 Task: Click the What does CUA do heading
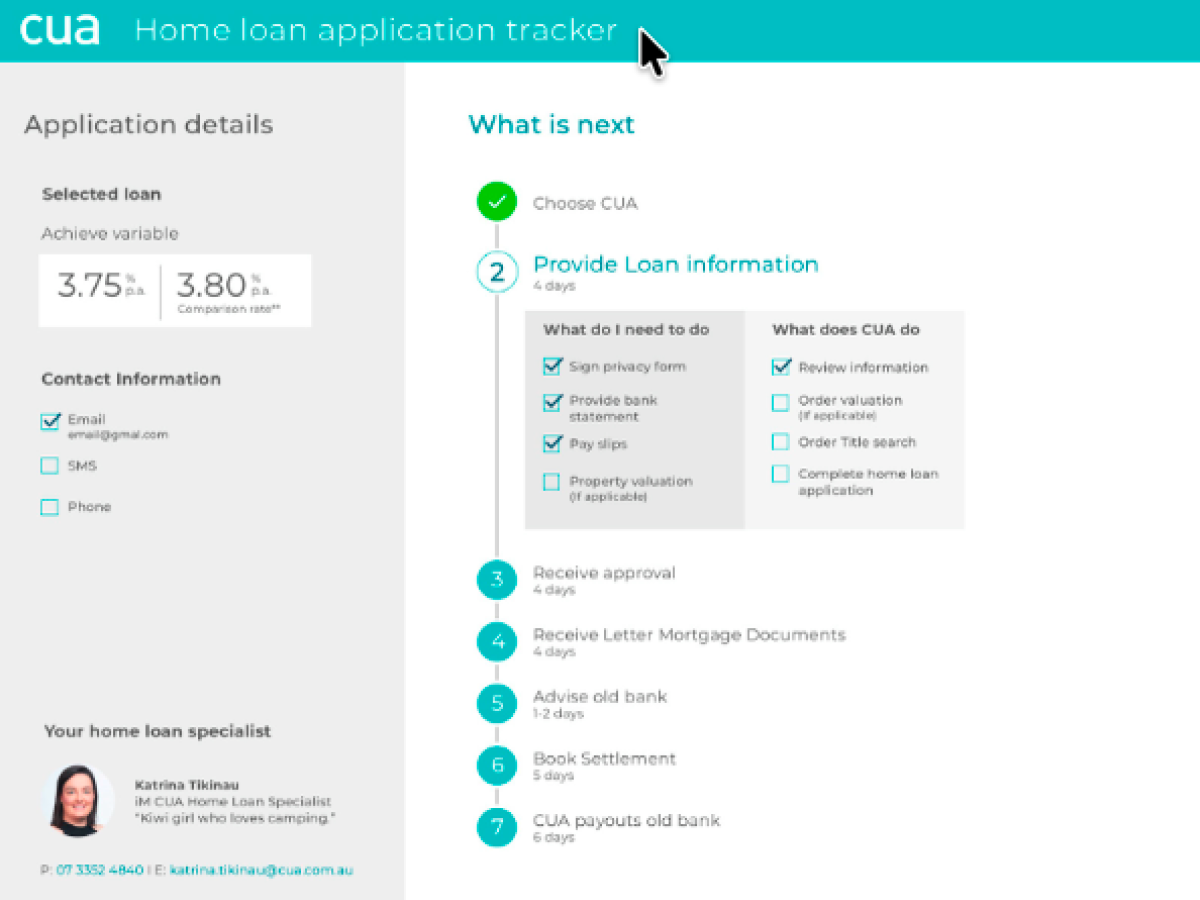(846, 330)
